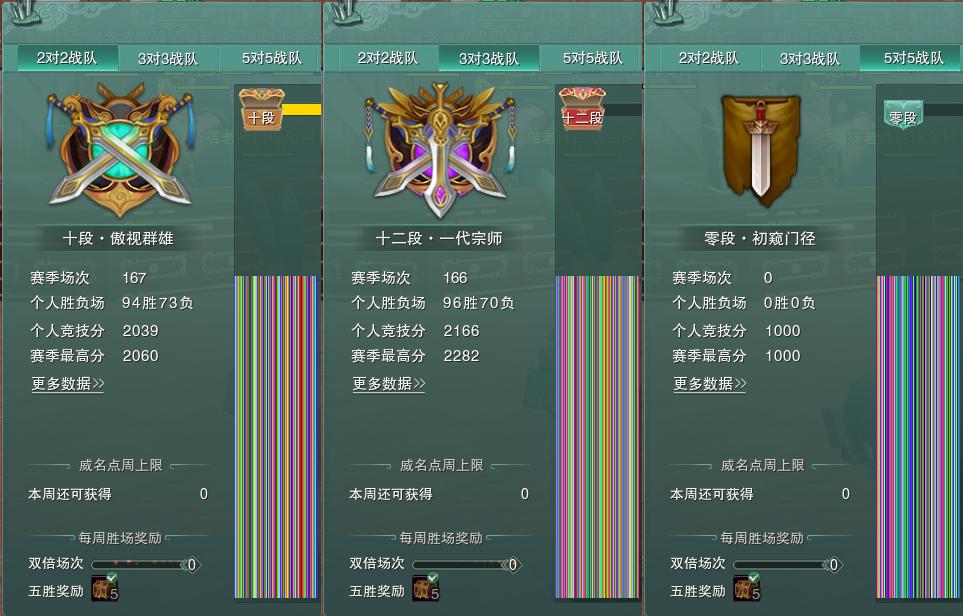Screen dimensions: 963x616
Task: Click the 五胜奖励 reward icon in 2对2 panel
Action: pyautogui.click(x=104, y=588)
